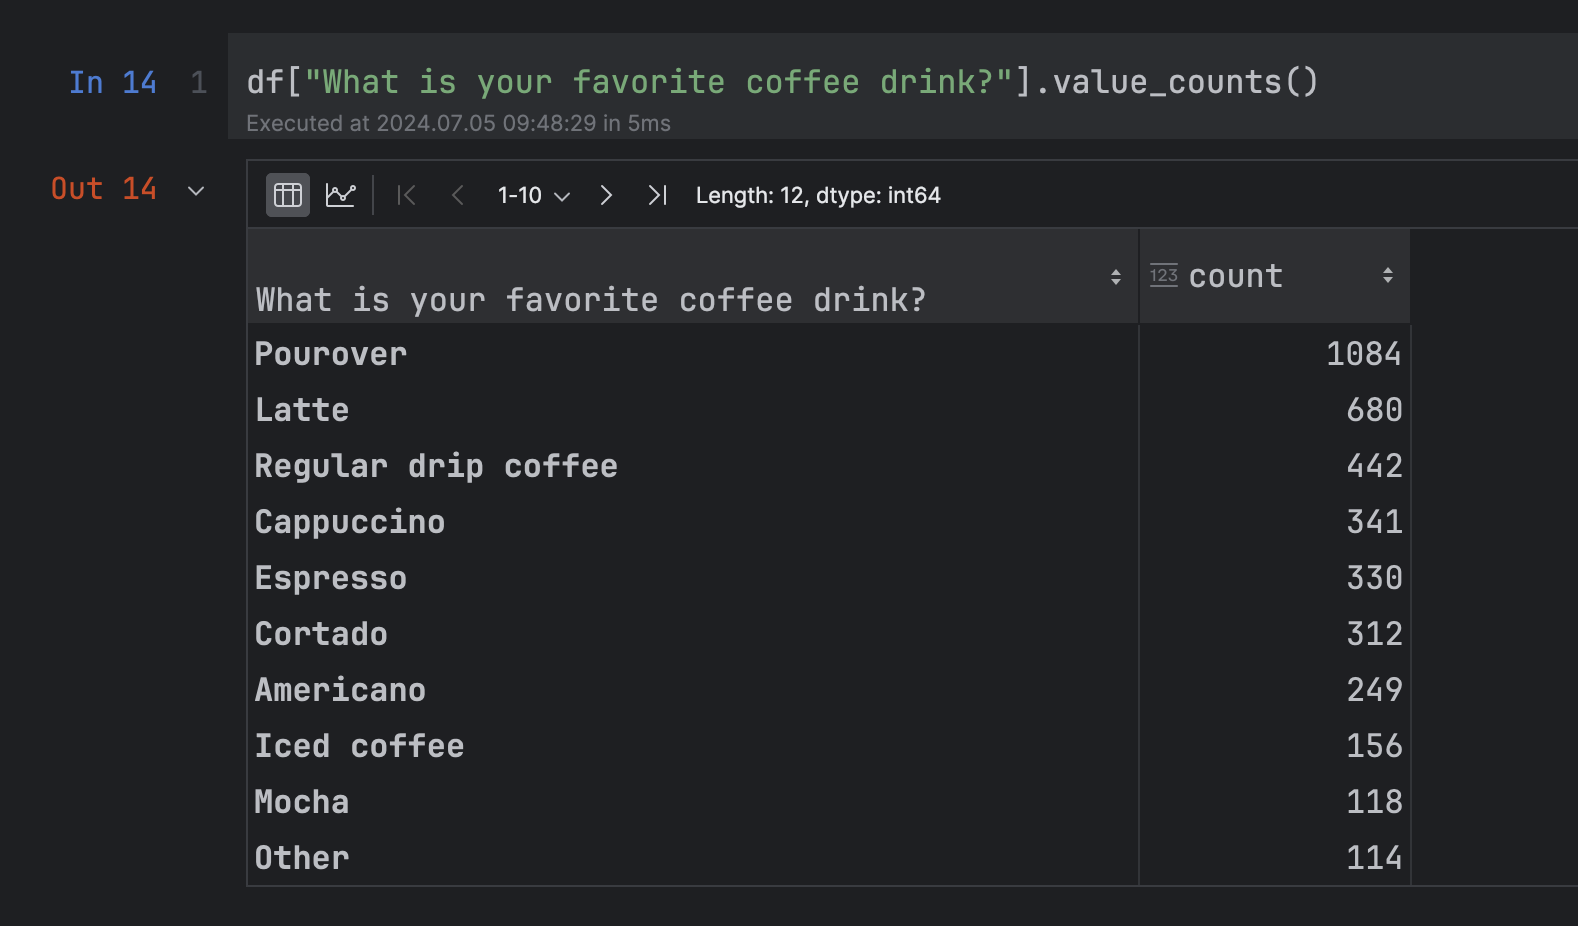Image resolution: width=1578 pixels, height=926 pixels.
Task: Sort by the coffee drink column arrows
Action: 1115,277
